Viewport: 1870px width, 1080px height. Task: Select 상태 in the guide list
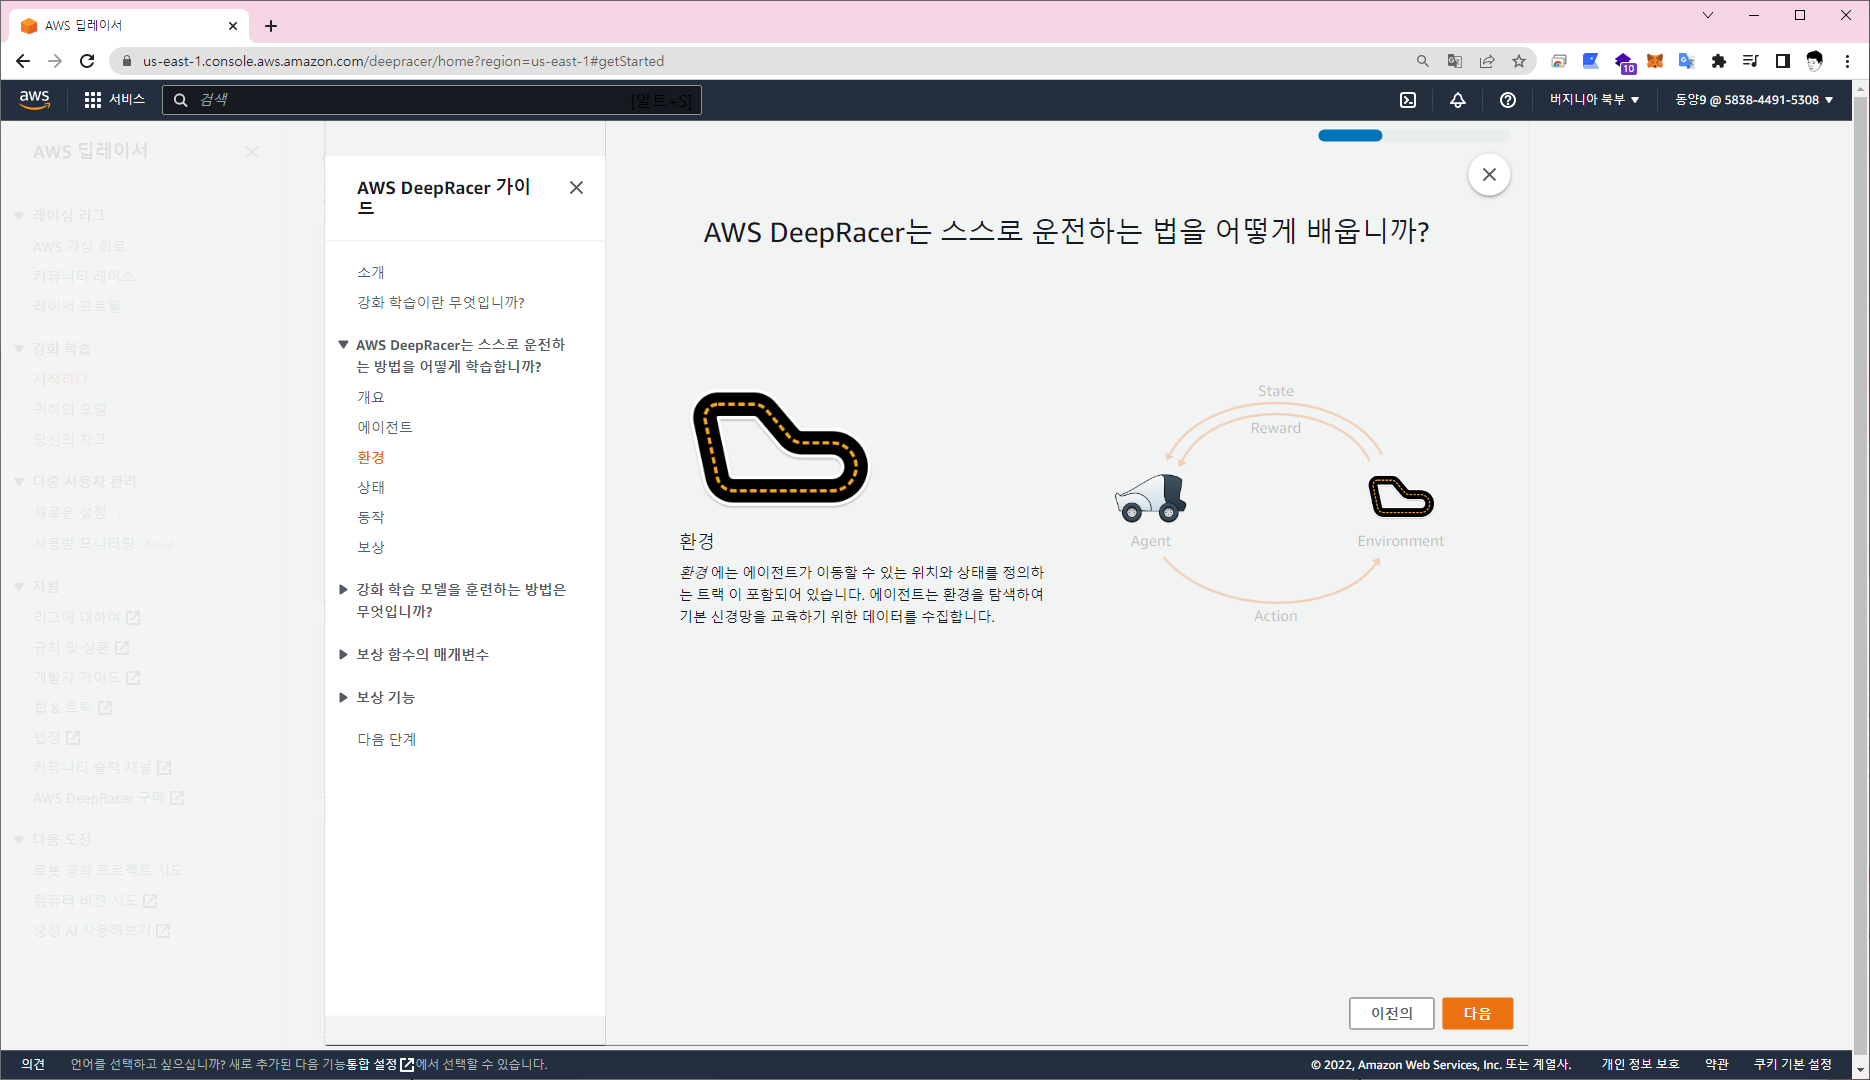point(371,487)
